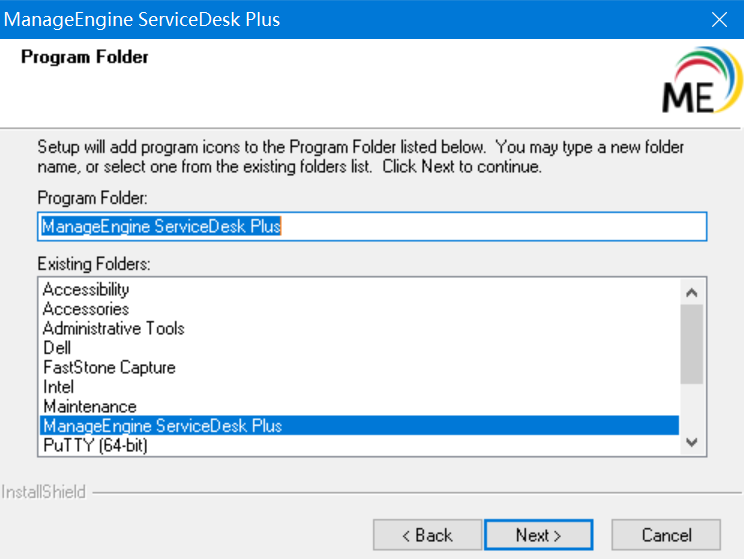Select Accessibility in existing folders list
Screen dimensions: 744x559
click(86, 290)
